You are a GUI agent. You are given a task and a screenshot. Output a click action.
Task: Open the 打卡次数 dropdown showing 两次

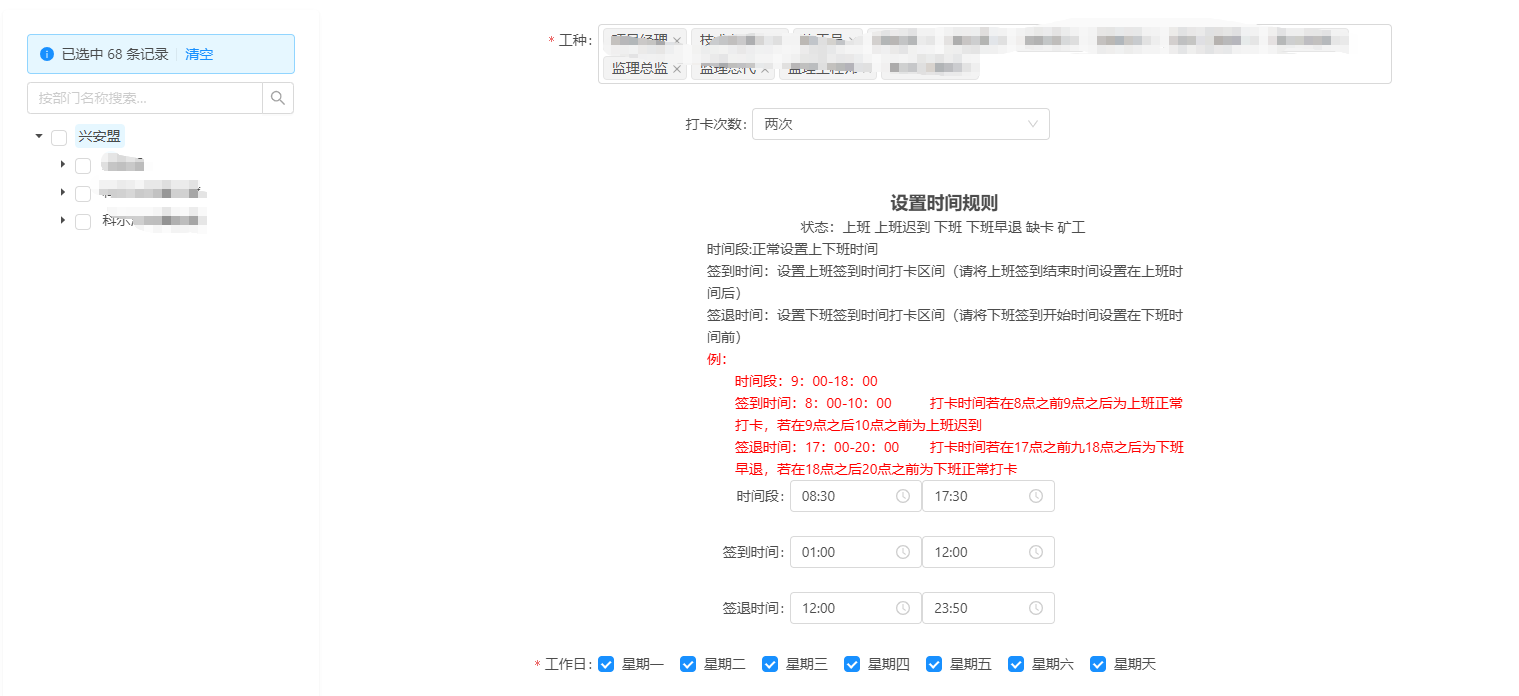[901, 124]
